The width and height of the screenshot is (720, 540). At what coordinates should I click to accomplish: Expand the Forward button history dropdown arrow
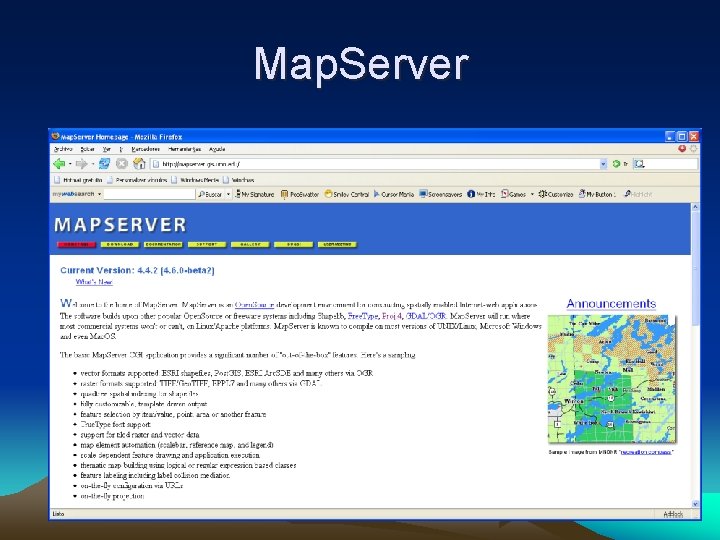pyautogui.click(x=93, y=164)
